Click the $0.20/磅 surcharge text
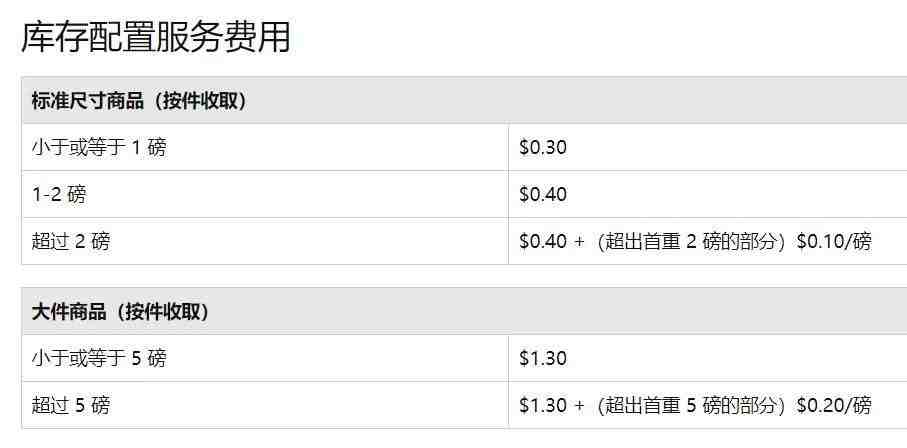Image resolution: width=907 pixels, height=448 pixels. 834,405
